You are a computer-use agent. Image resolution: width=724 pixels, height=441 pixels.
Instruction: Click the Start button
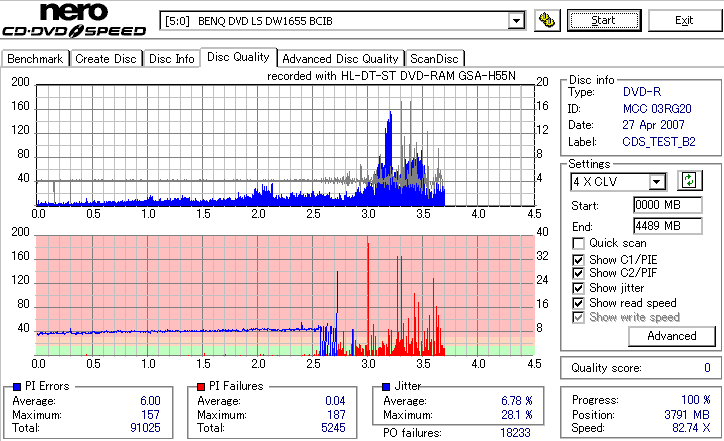(x=604, y=21)
